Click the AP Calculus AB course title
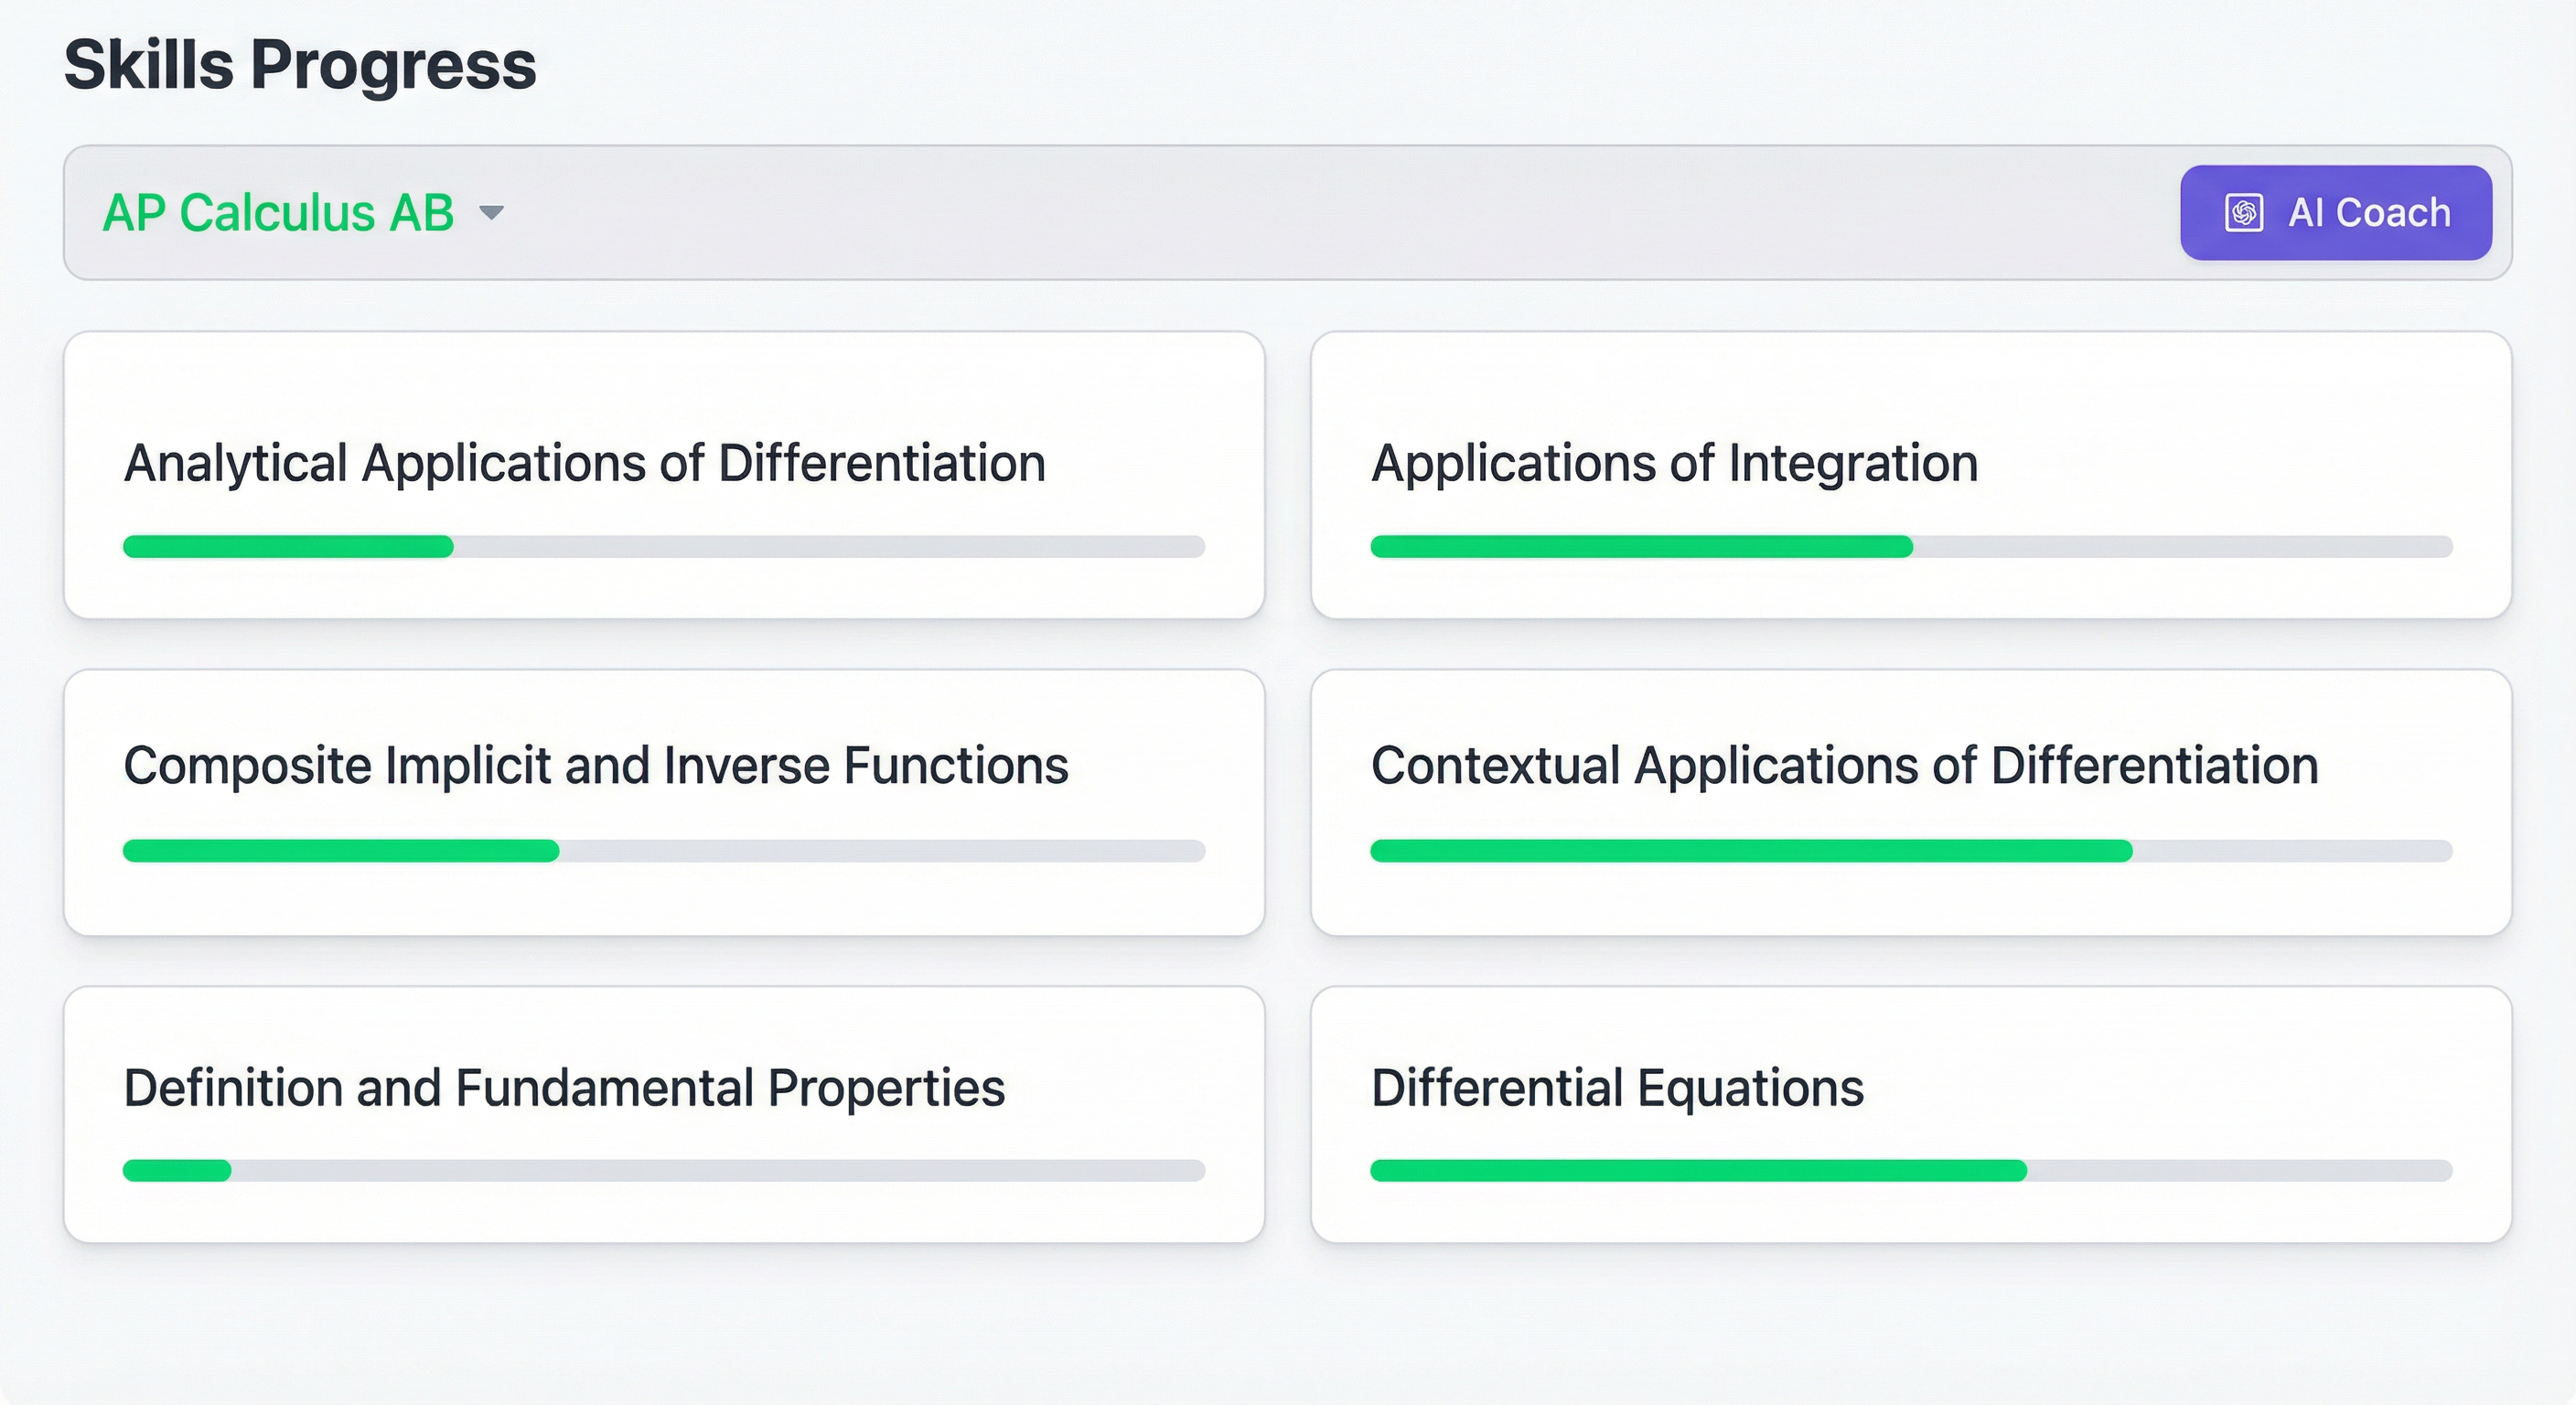The width and height of the screenshot is (2576, 1405). (278, 213)
